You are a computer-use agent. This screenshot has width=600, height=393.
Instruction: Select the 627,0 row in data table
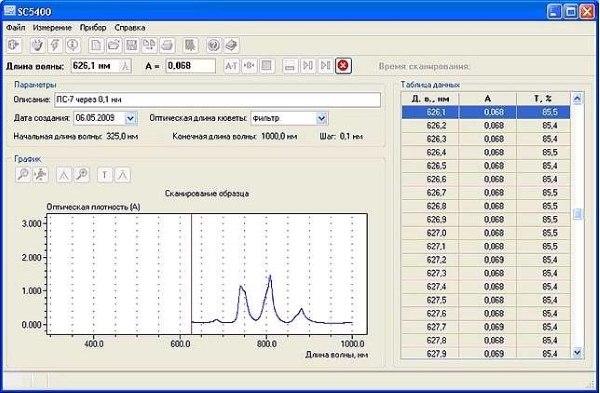click(486, 233)
